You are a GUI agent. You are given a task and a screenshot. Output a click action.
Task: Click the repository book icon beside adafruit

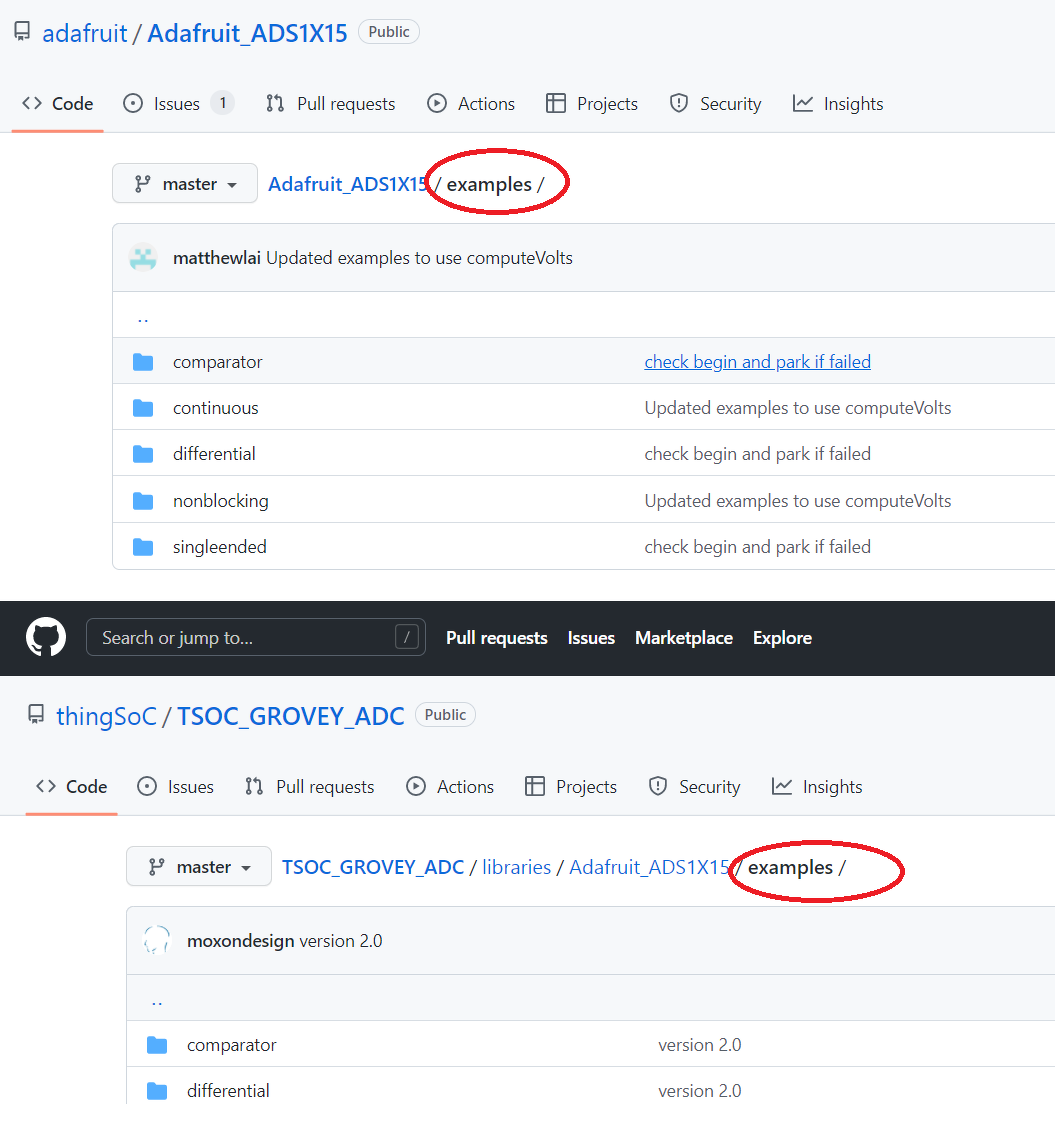pyautogui.click(x=22, y=32)
